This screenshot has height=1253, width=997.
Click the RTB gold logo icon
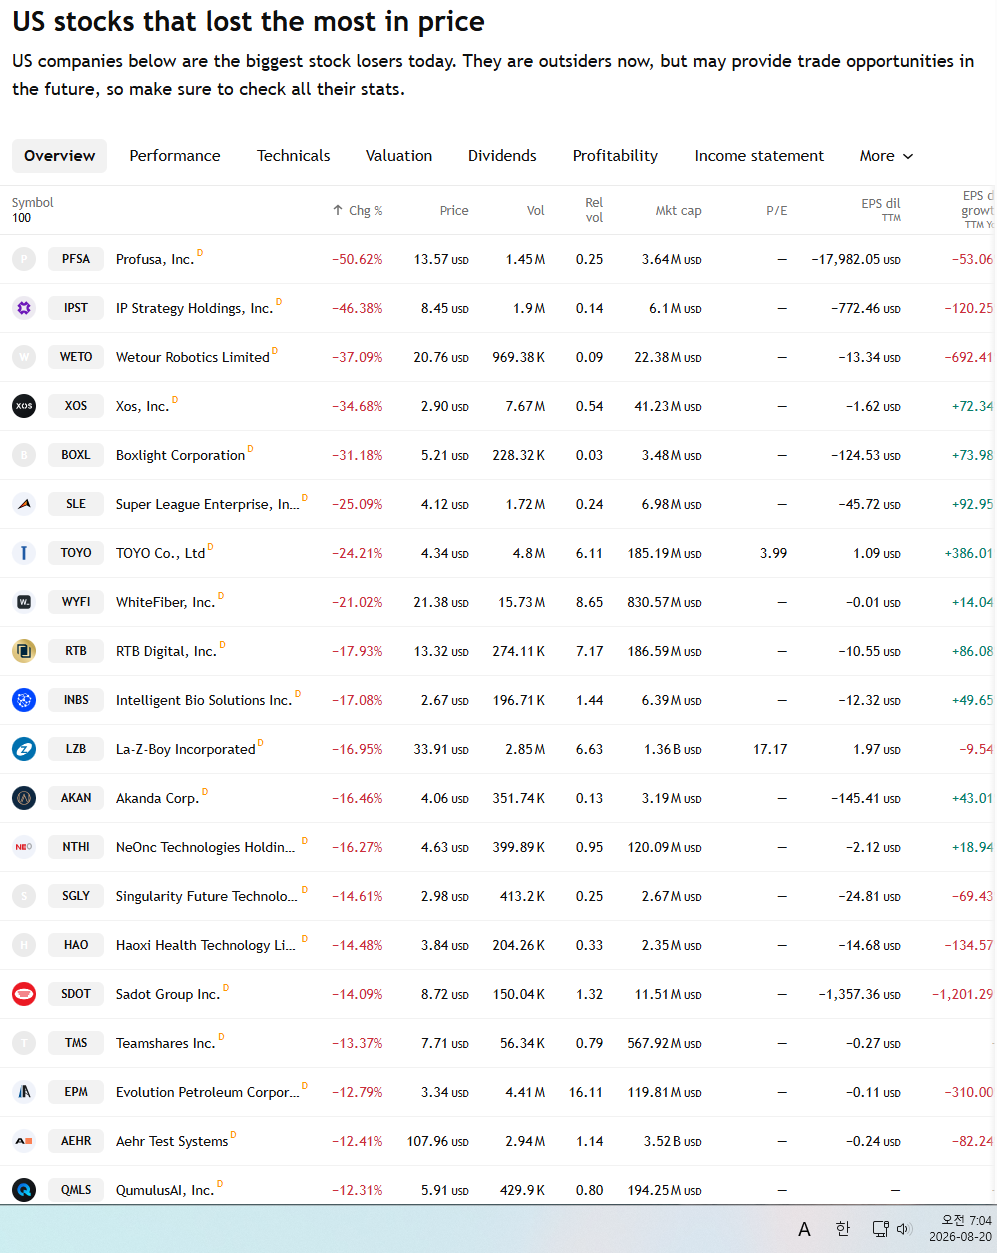tap(24, 651)
